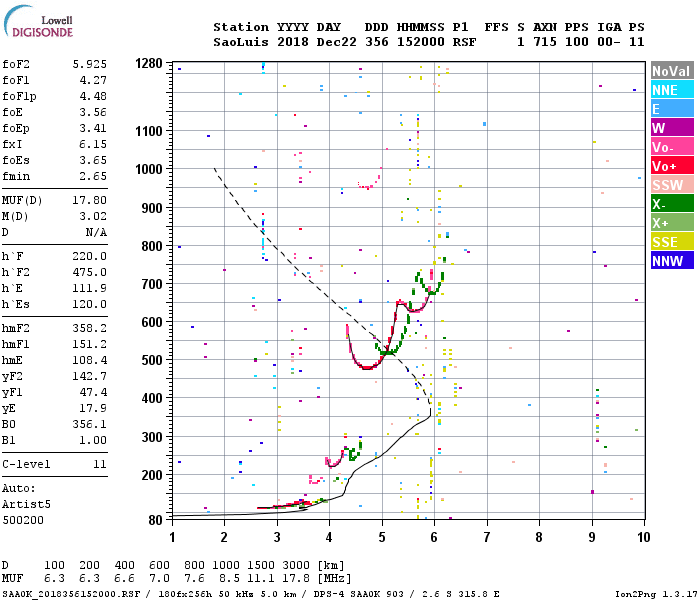Select the SSE yellow legend swatch
700x600 pixels.
[672, 242]
